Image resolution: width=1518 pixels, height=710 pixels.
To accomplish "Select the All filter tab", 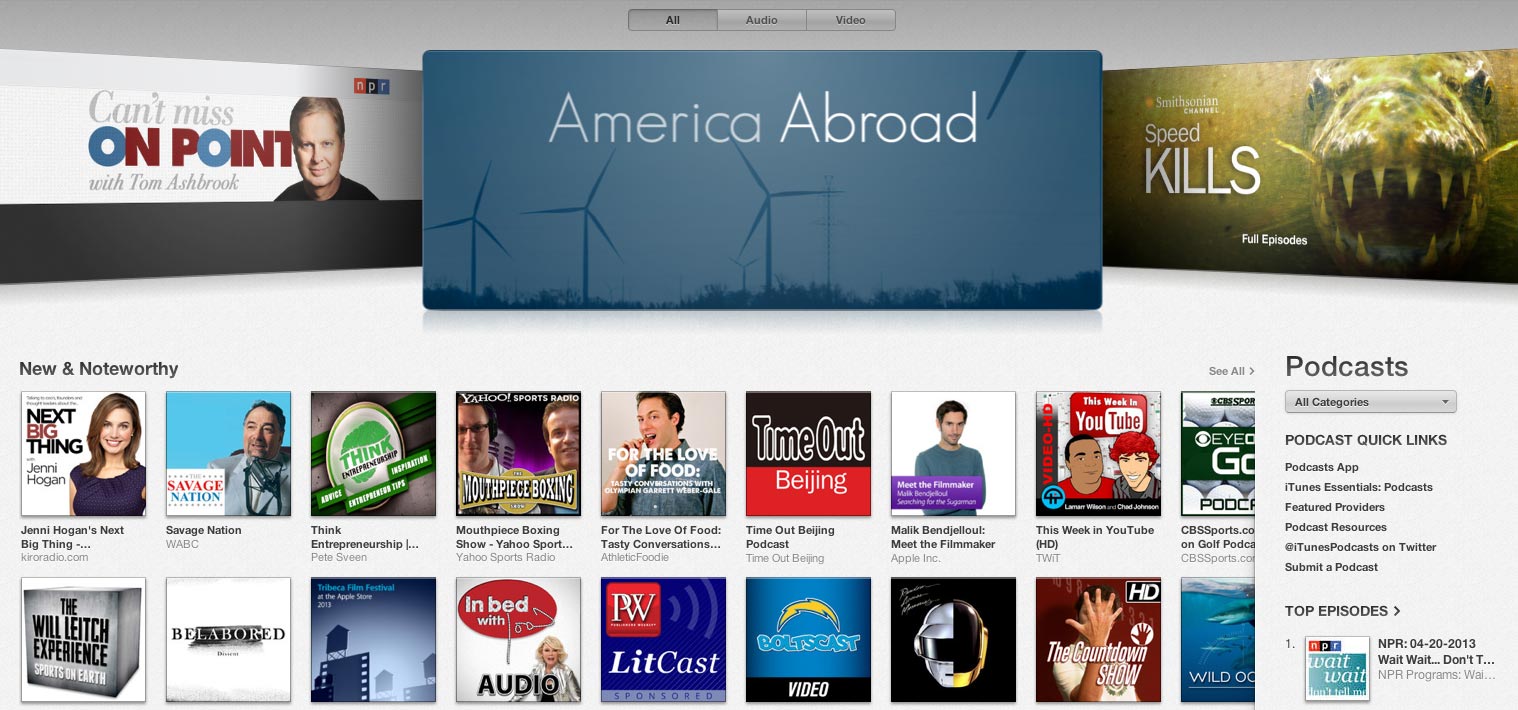I will coord(673,20).
